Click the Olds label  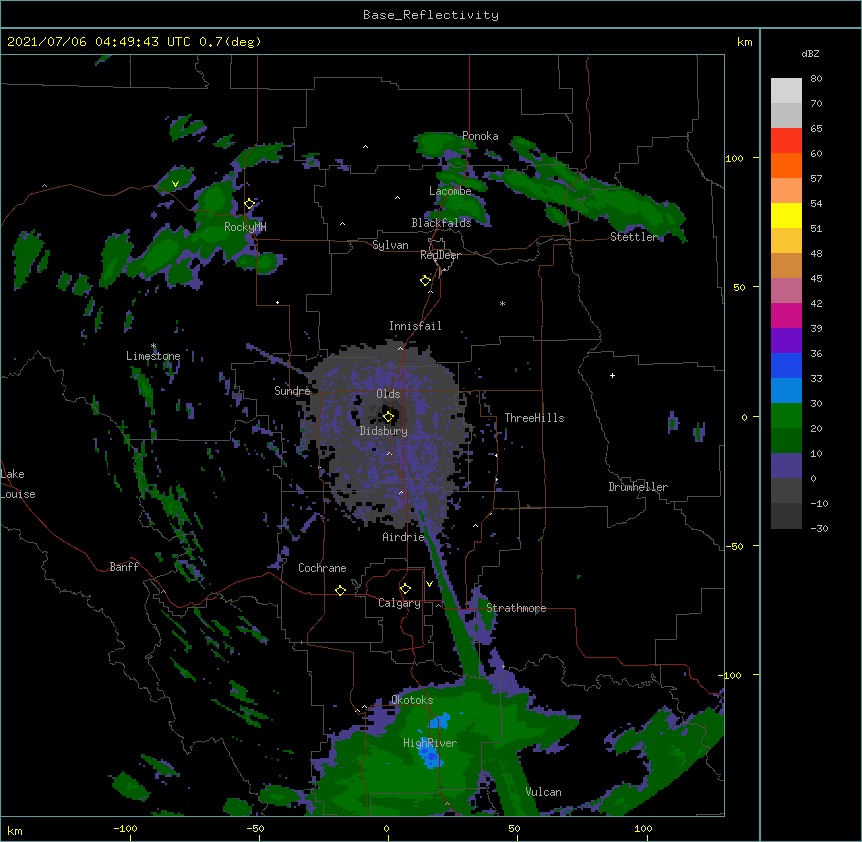click(x=388, y=394)
